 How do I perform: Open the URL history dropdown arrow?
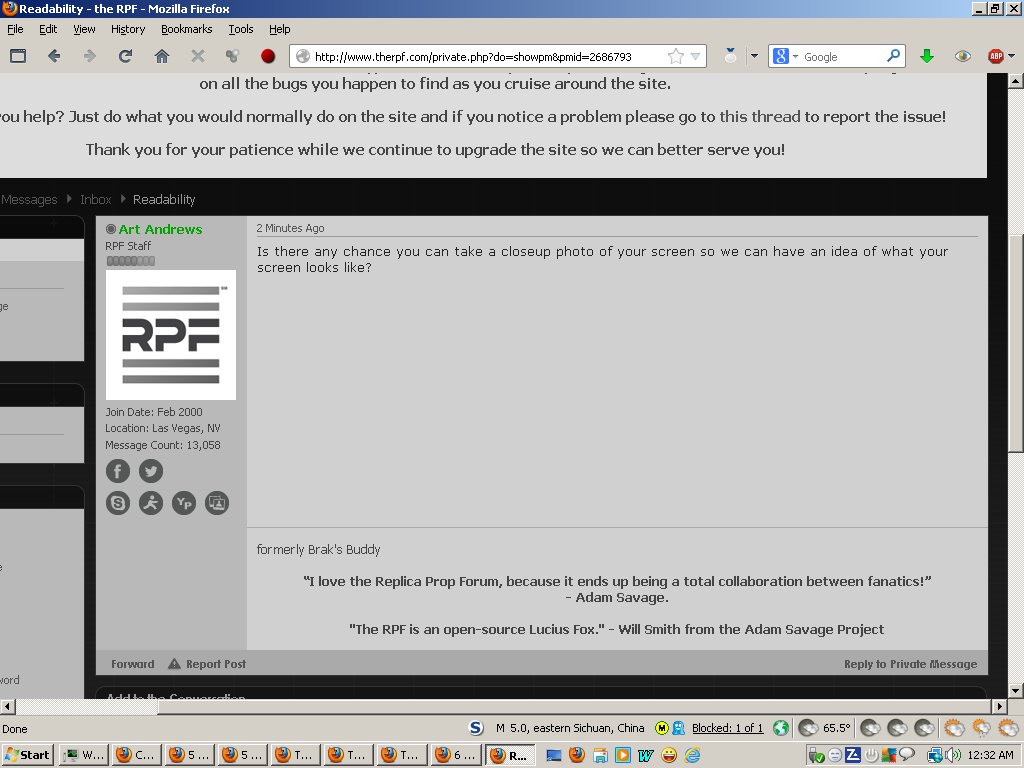[x=696, y=56]
